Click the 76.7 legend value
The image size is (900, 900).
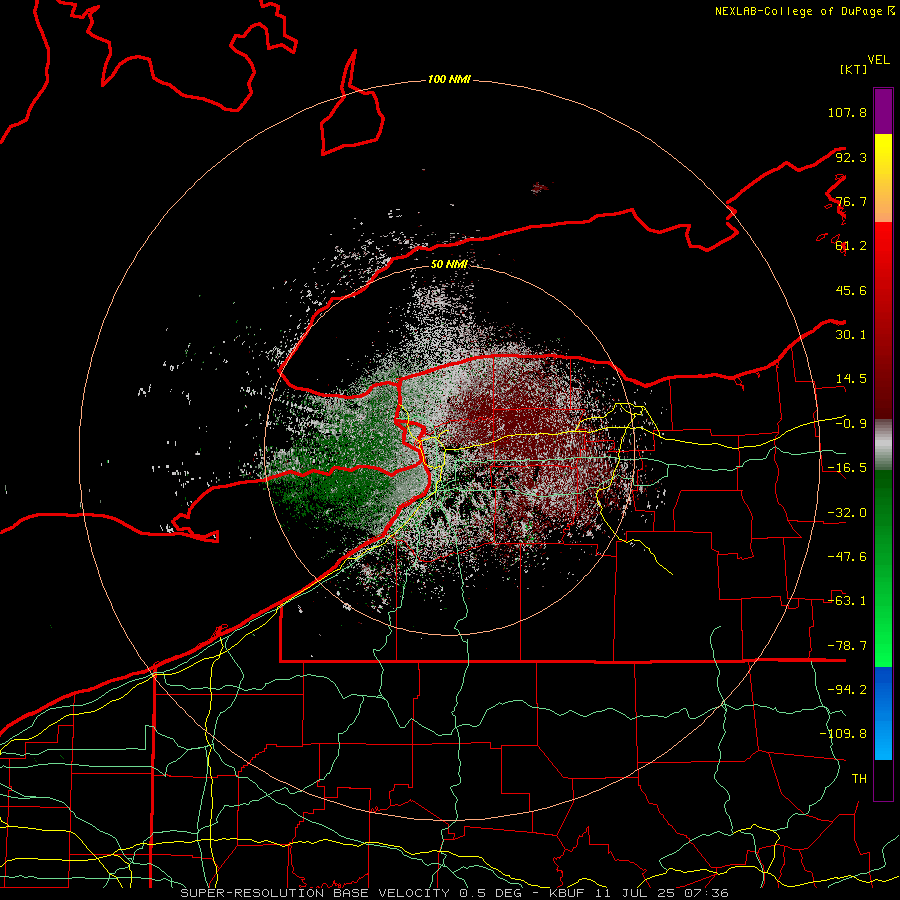tap(851, 201)
